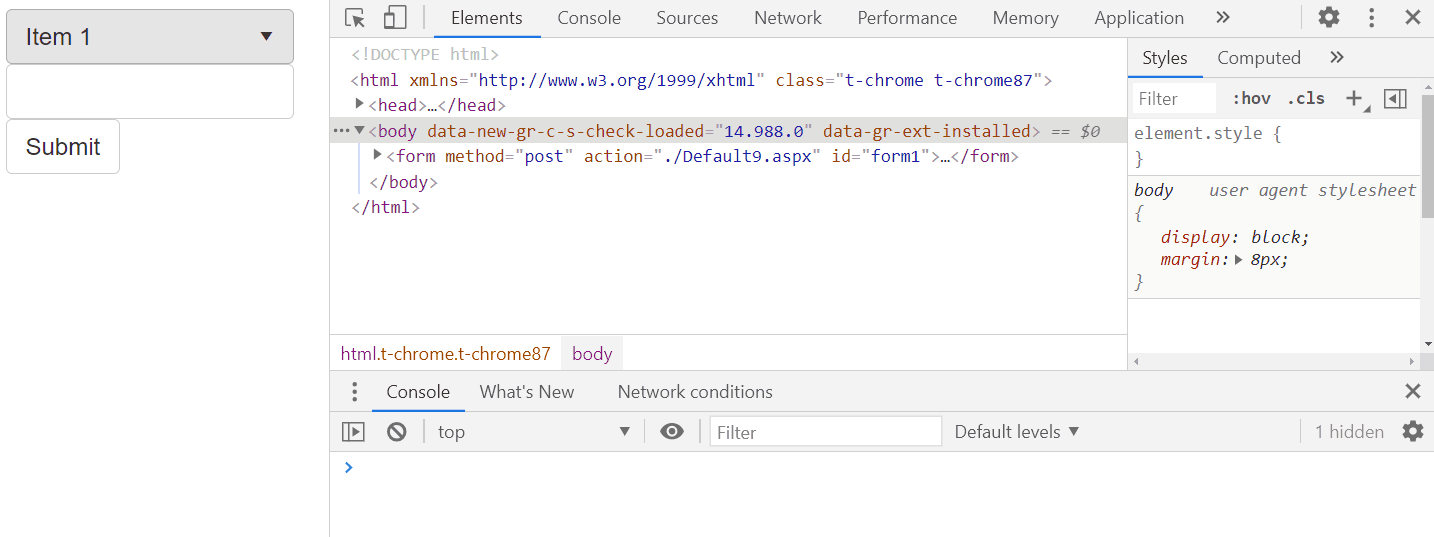Viewport: 1434px width, 537px height.
Task: Expand the head element node
Action: (x=360, y=105)
